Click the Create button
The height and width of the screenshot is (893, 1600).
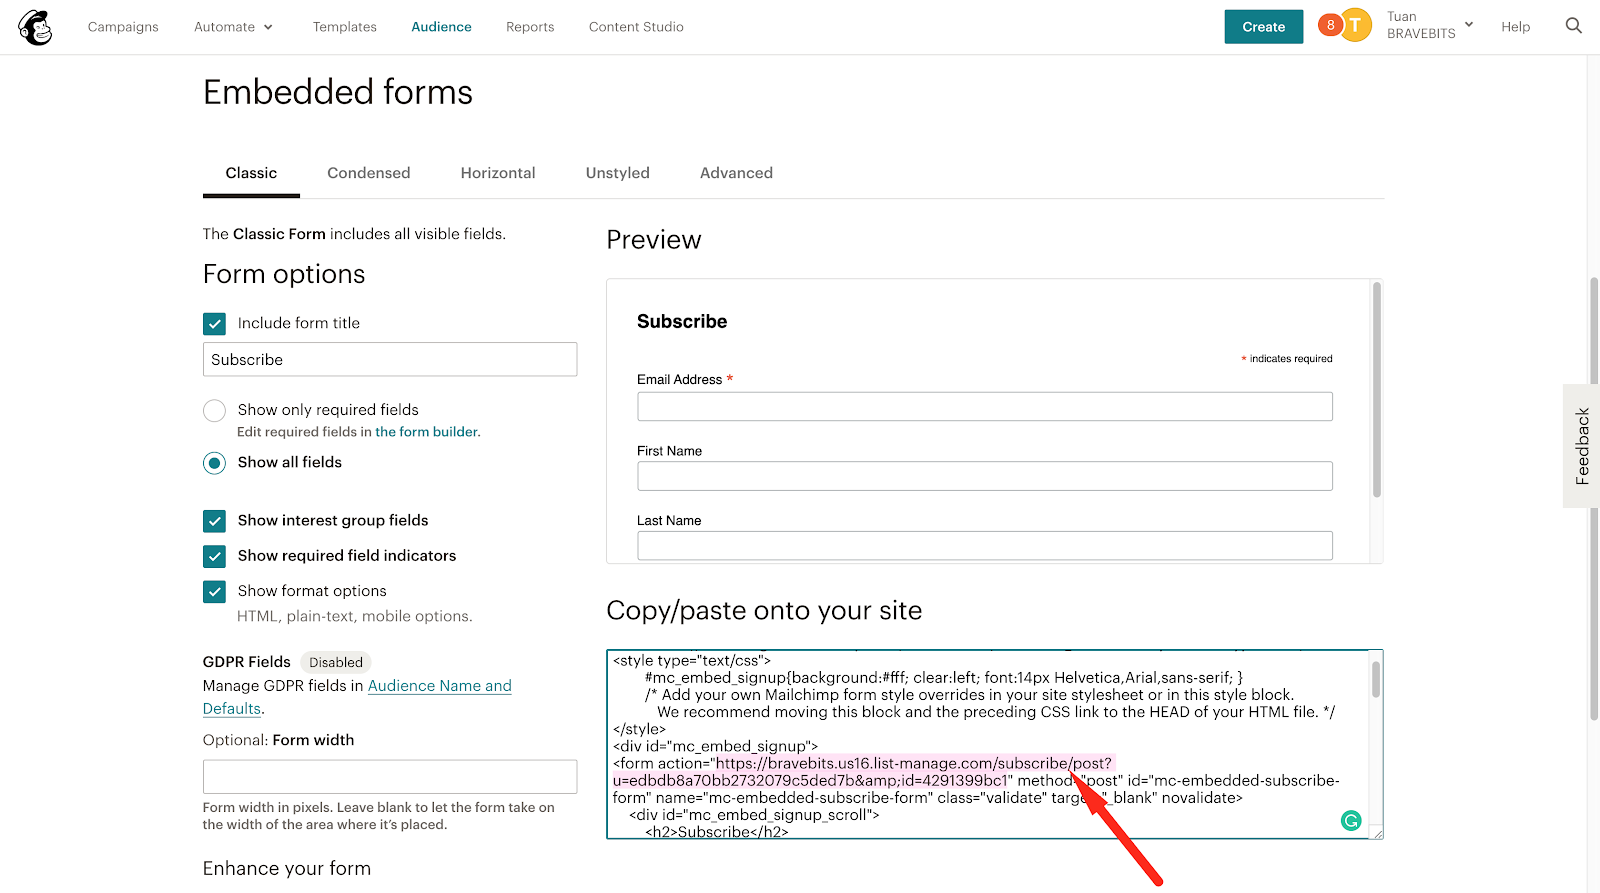[x=1263, y=27]
